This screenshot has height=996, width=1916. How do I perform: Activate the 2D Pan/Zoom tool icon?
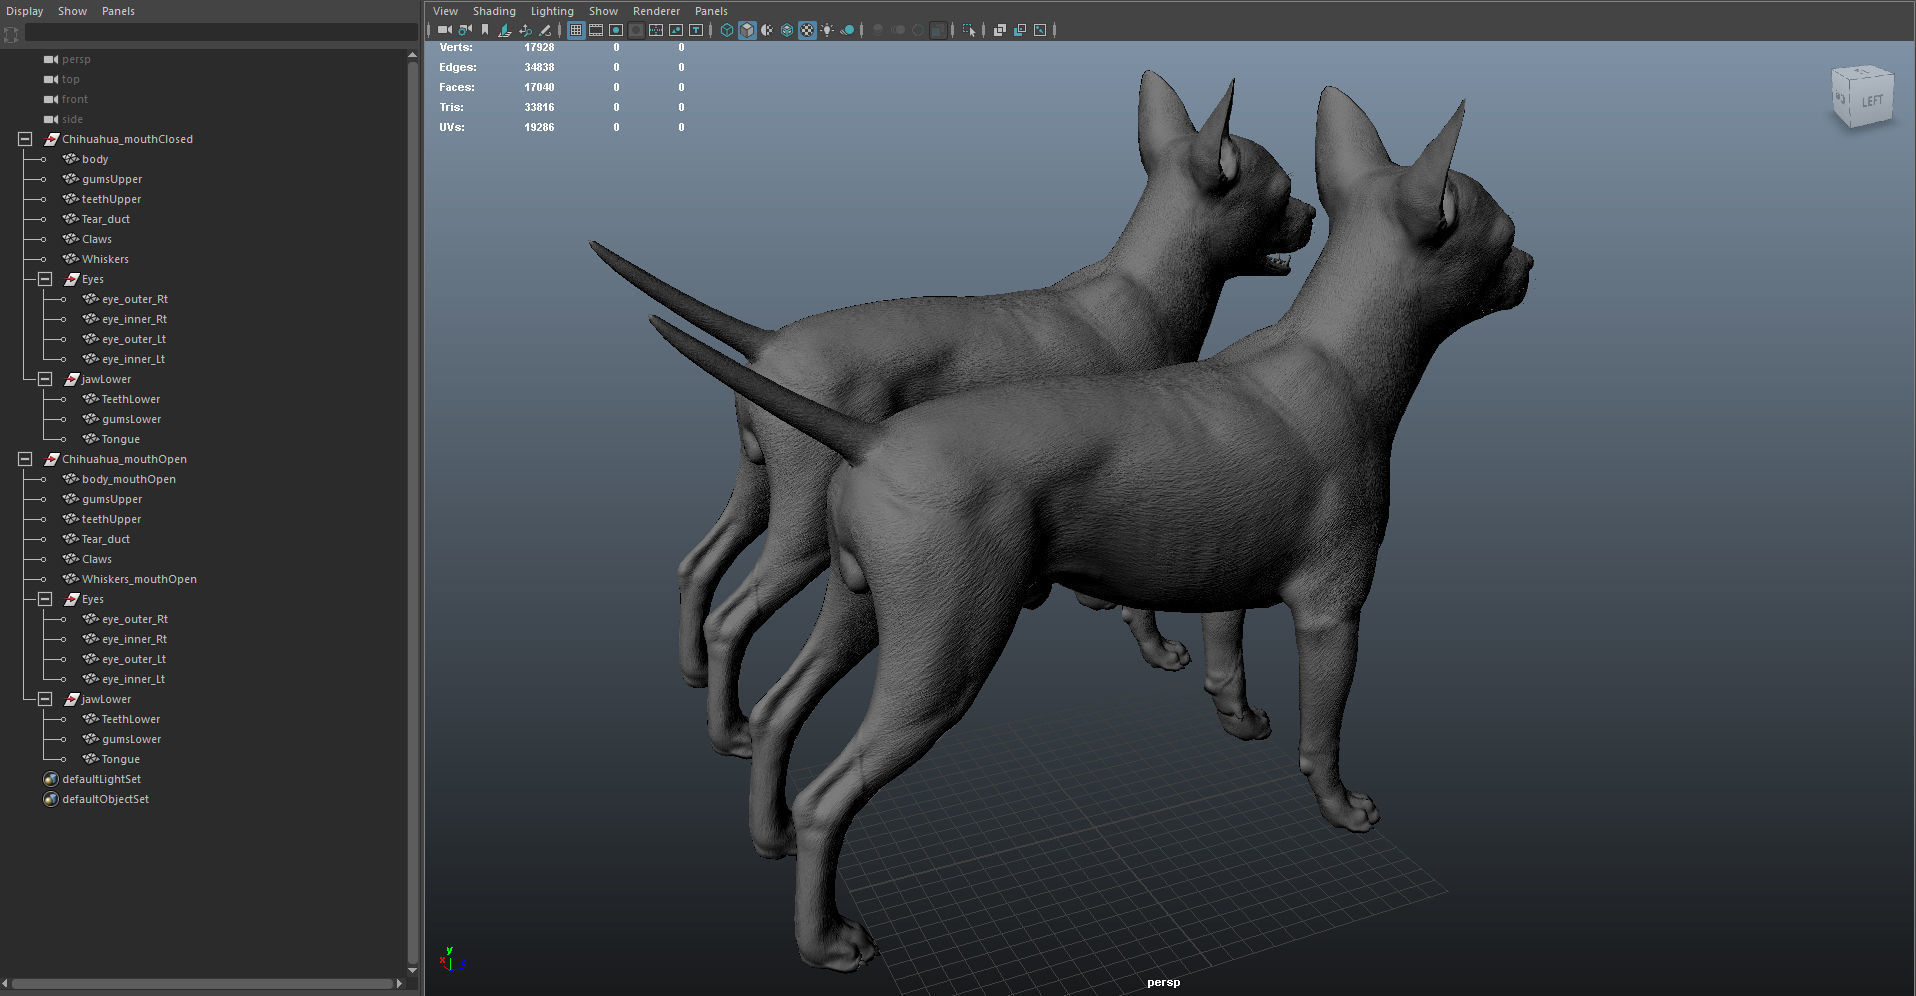pos(525,30)
